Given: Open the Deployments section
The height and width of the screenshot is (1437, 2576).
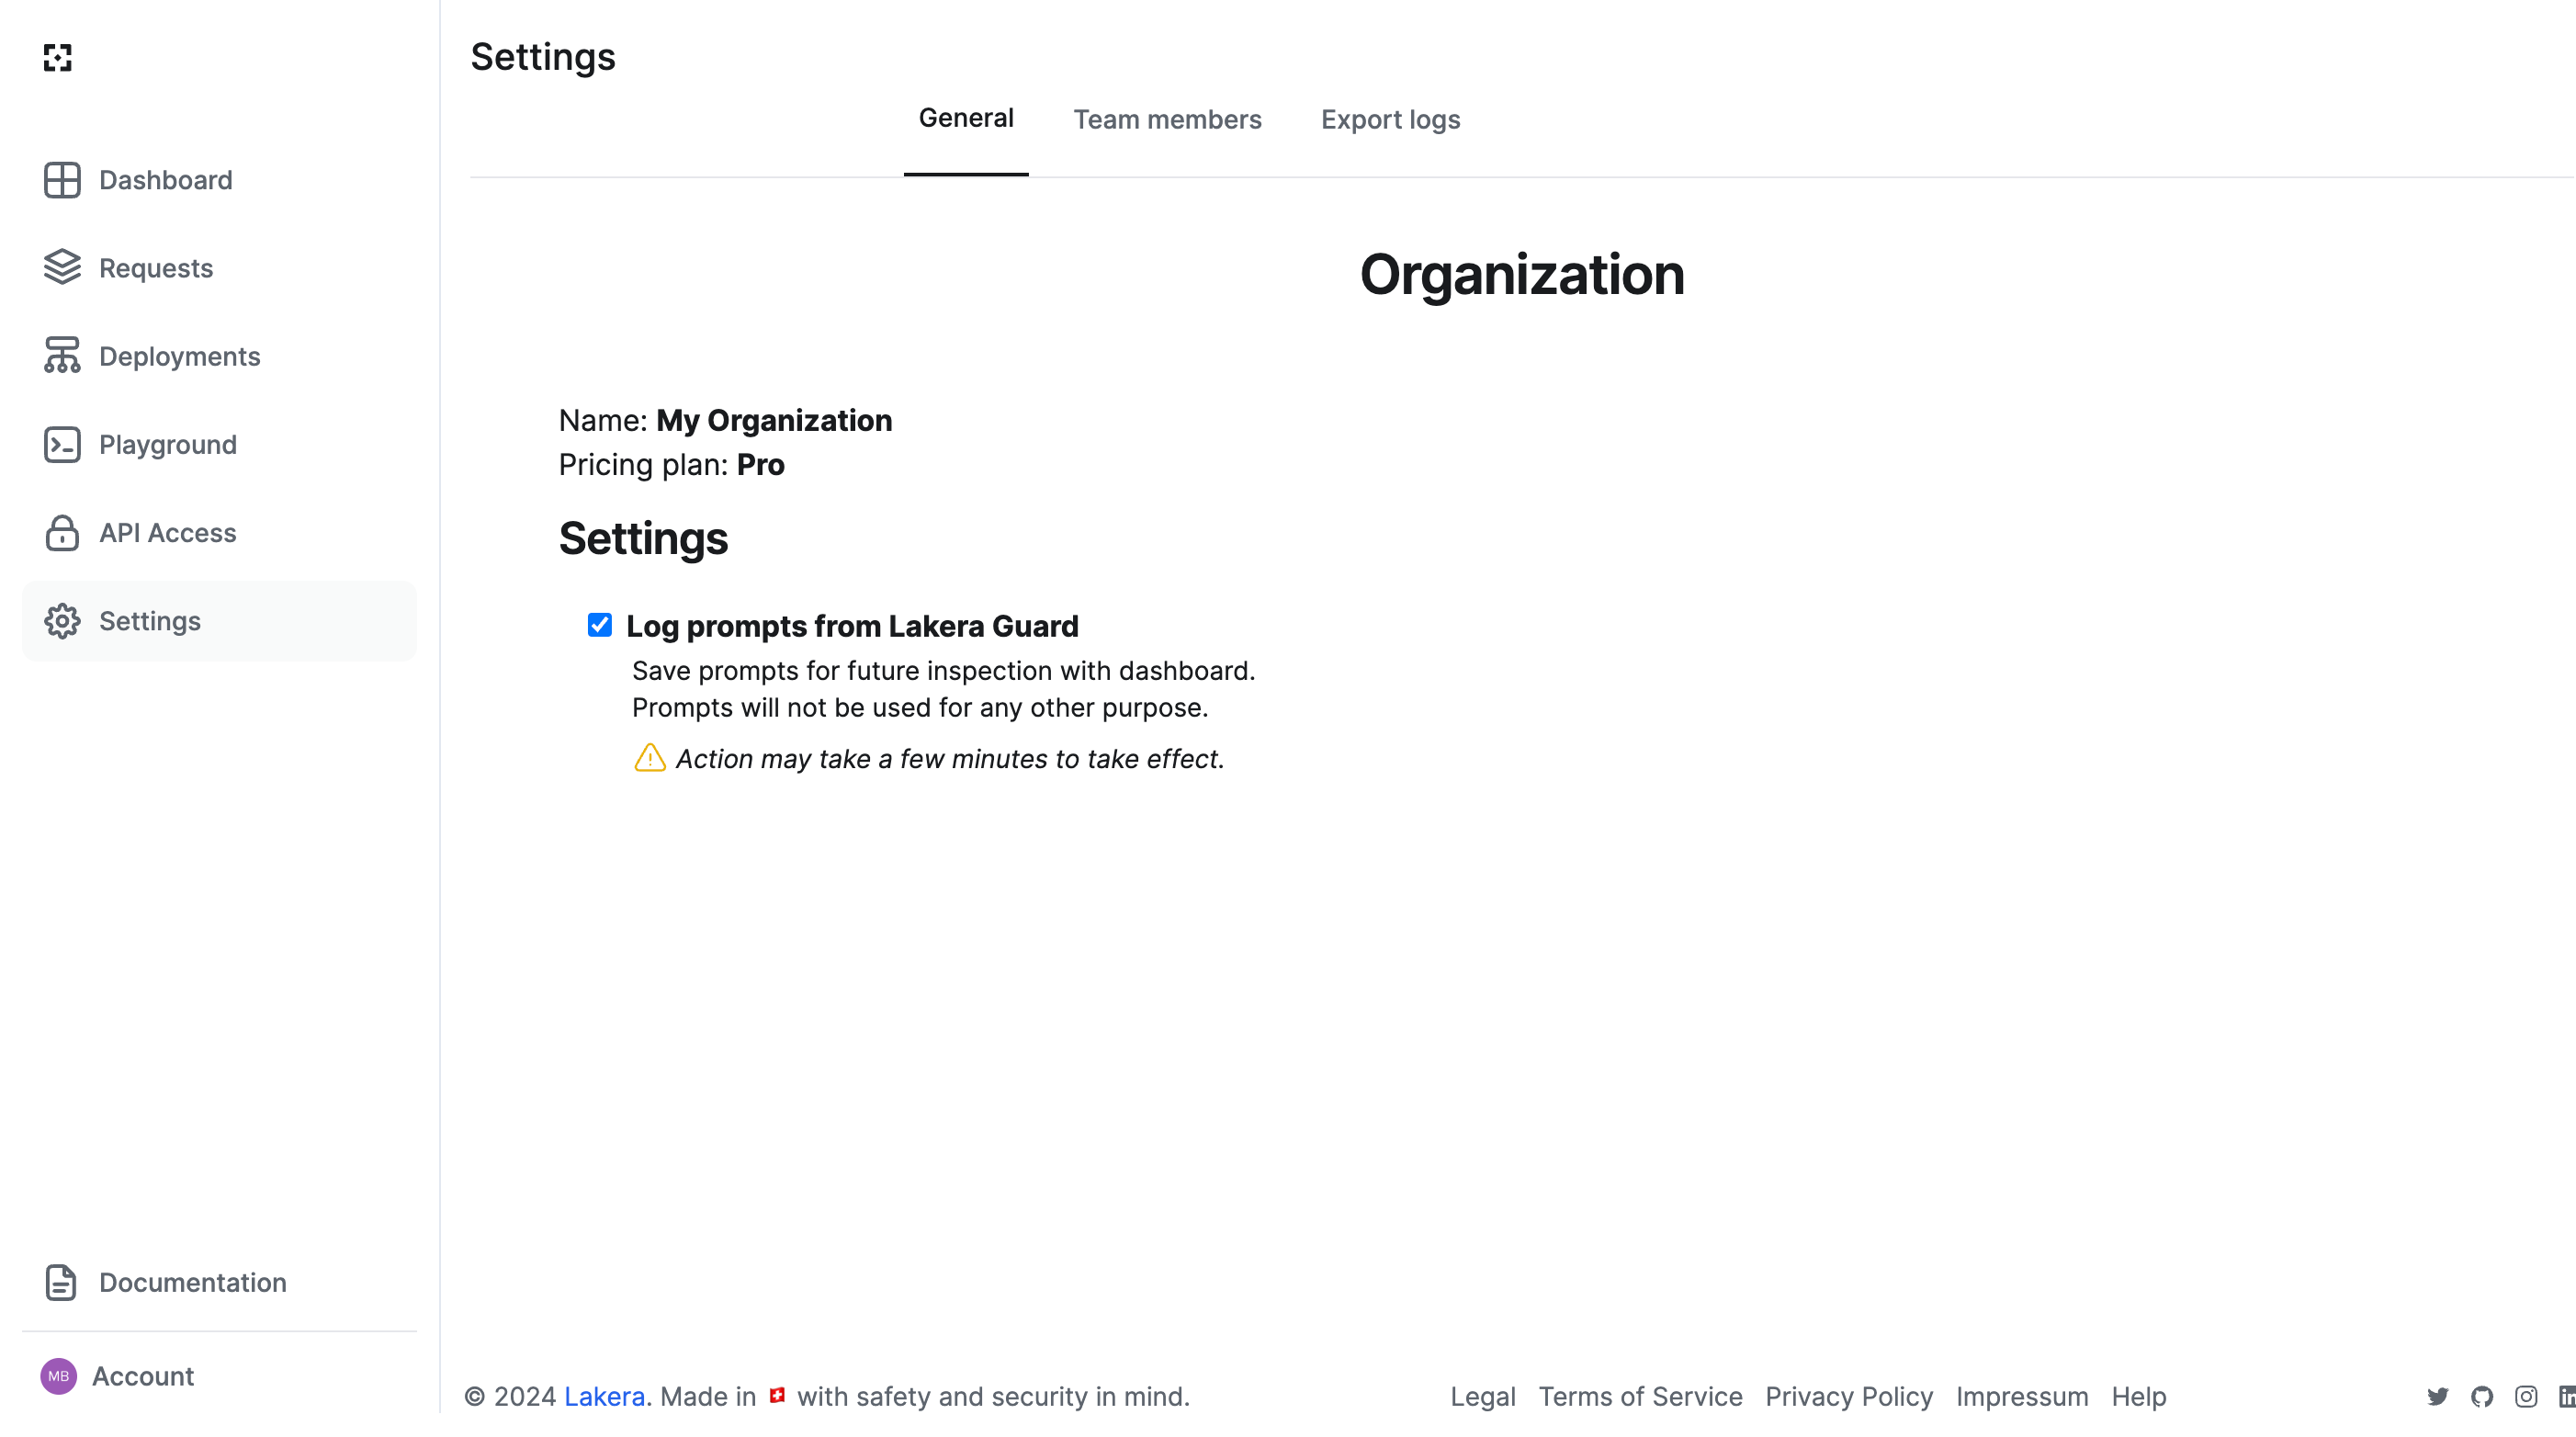Looking at the screenshot, I should pos(180,356).
